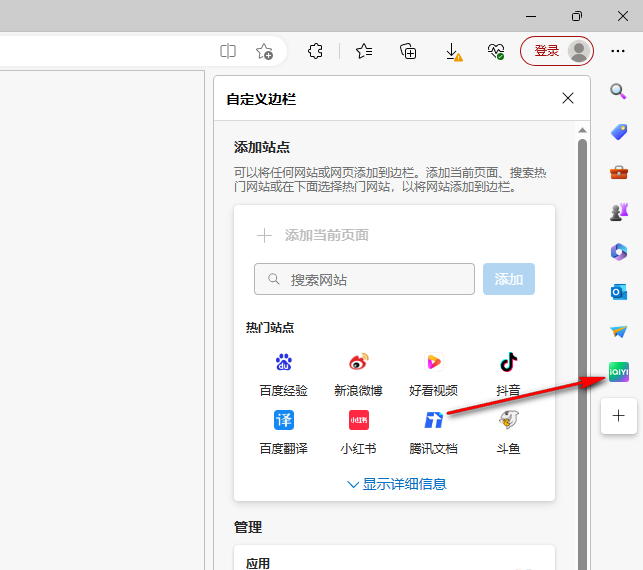
Task: Open sidebar Search magnifier icon
Action: pos(618,91)
